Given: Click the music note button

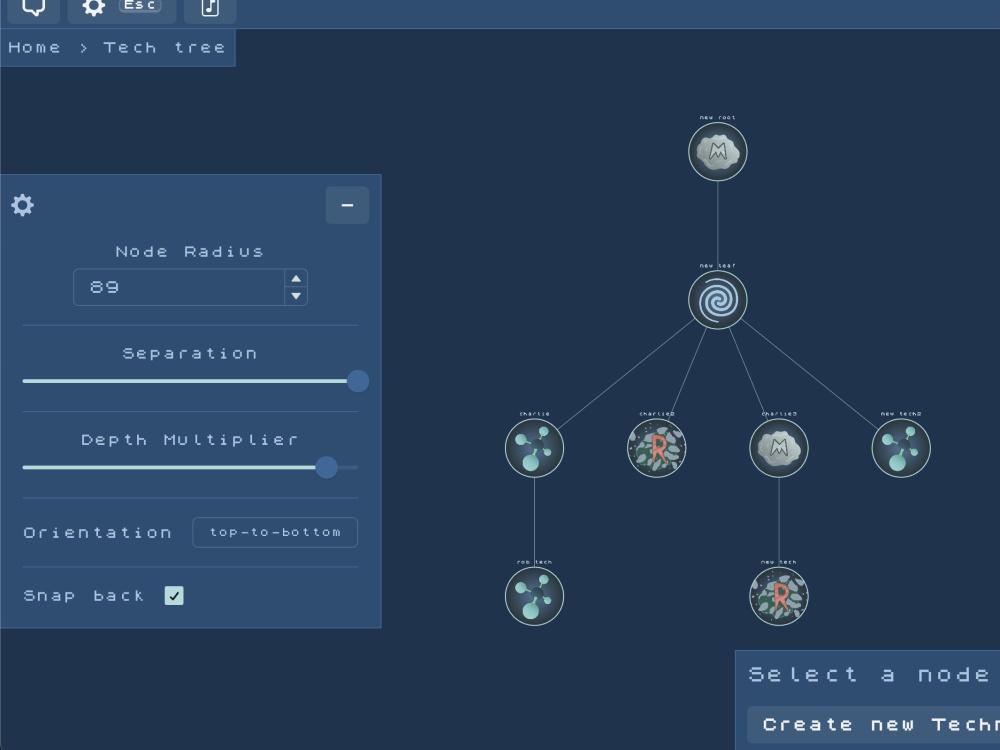Looking at the screenshot, I should point(210,8).
